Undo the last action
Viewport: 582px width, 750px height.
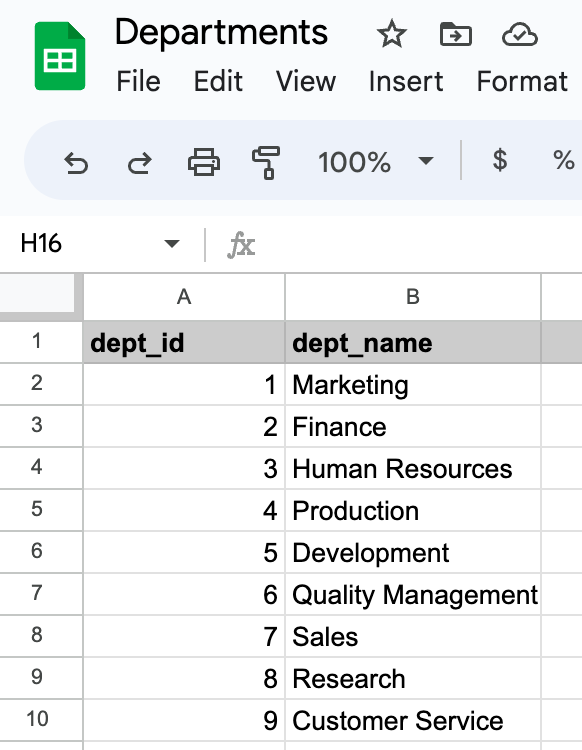[76, 163]
